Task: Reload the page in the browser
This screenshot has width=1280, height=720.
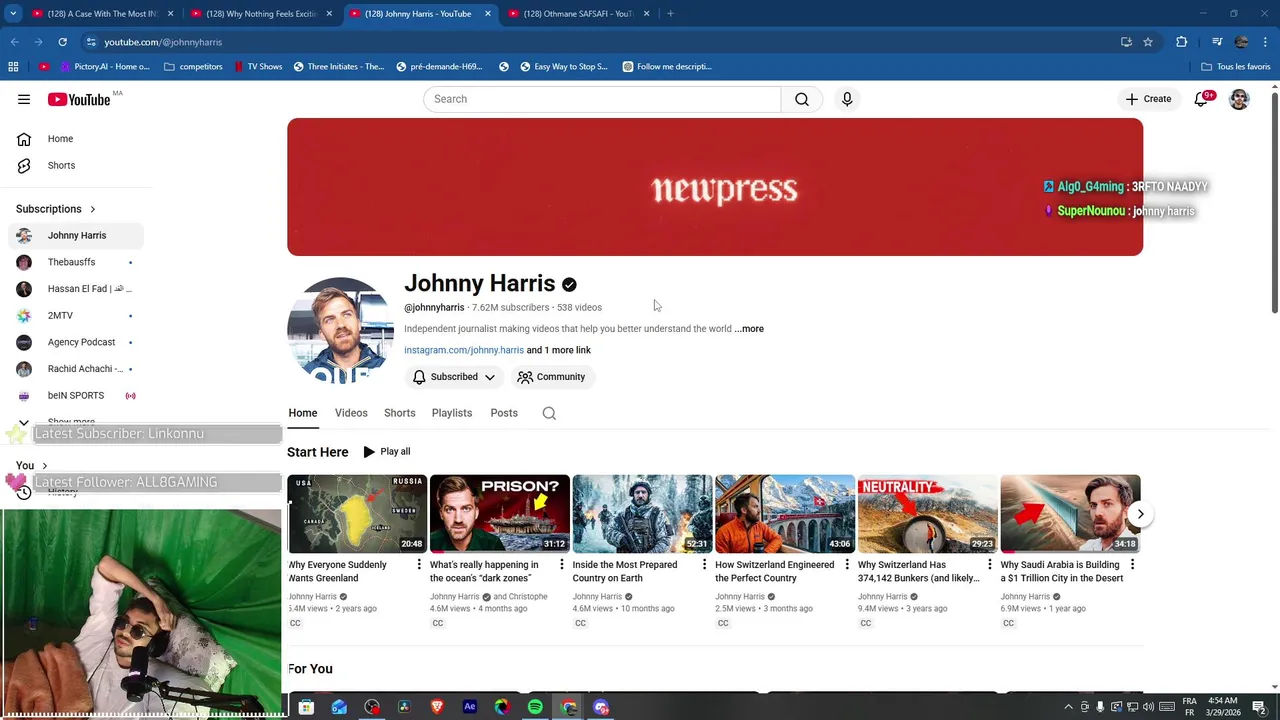Action: coord(62,42)
